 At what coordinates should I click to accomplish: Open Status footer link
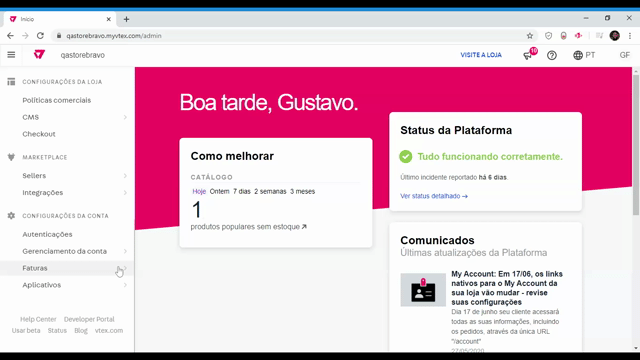(57, 331)
